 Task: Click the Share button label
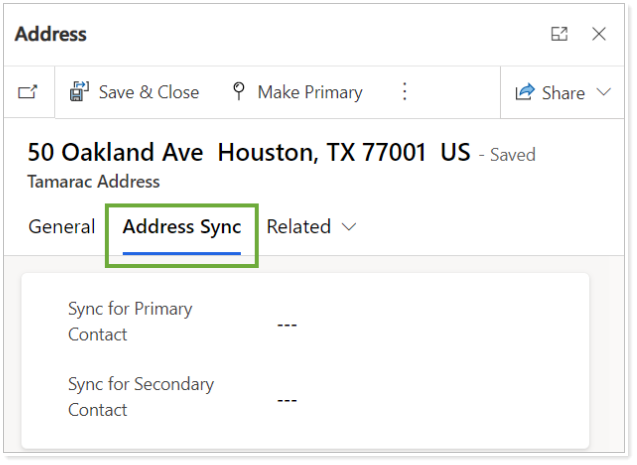coord(563,92)
